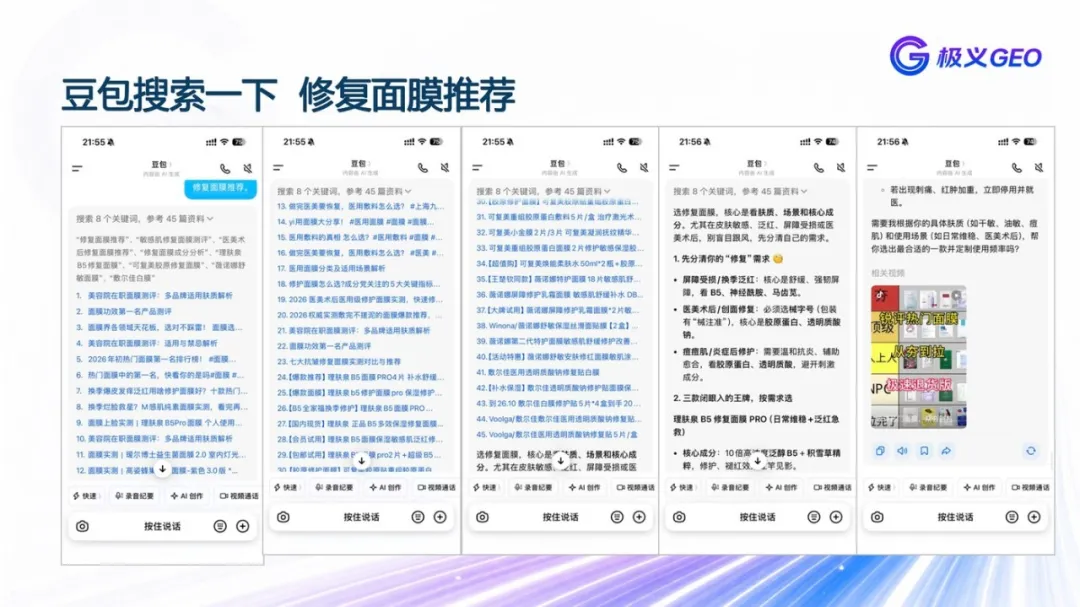Tap the blue 修复面膜推荐 message bubble
The width and height of the screenshot is (1080, 607).
(x=220, y=188)
